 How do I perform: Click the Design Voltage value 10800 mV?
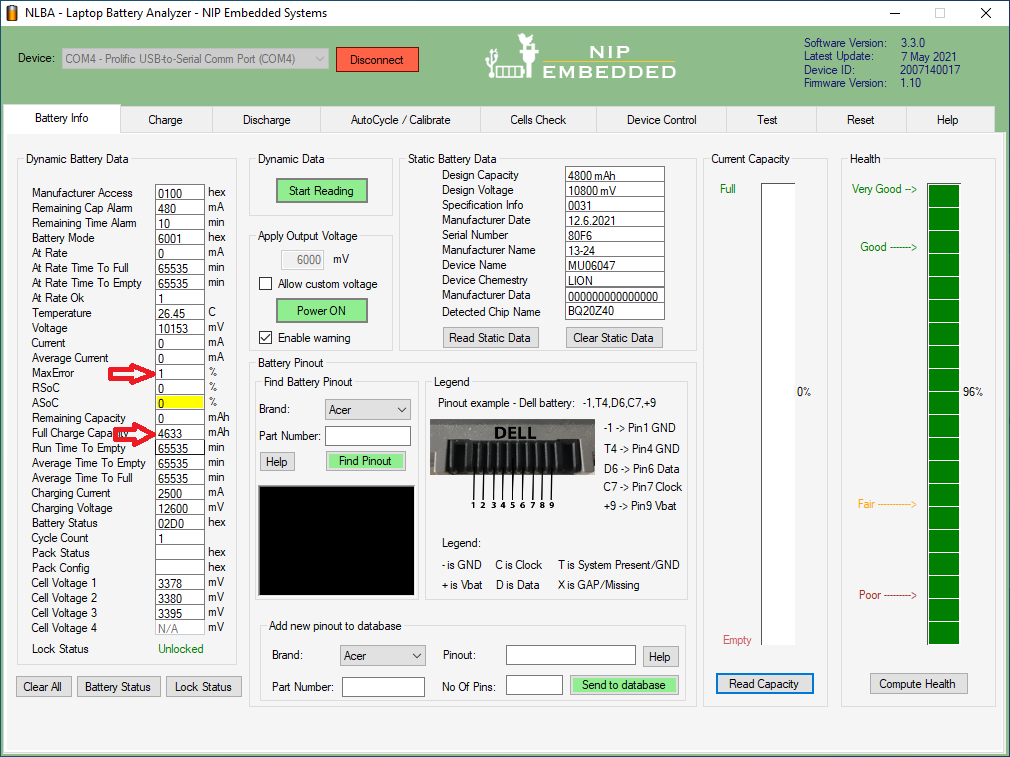615,190
